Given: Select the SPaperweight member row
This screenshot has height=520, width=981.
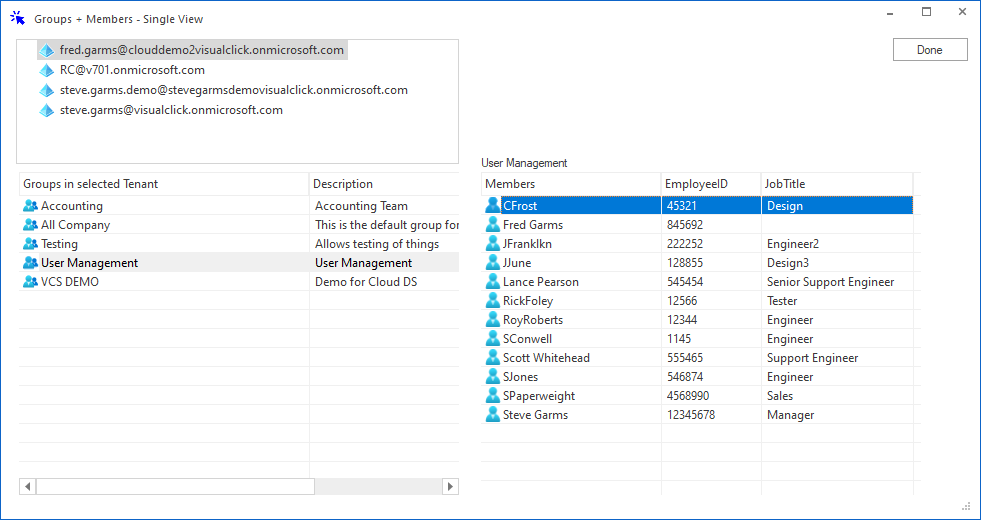Looking at the screenshot, I should coord(538,396).
